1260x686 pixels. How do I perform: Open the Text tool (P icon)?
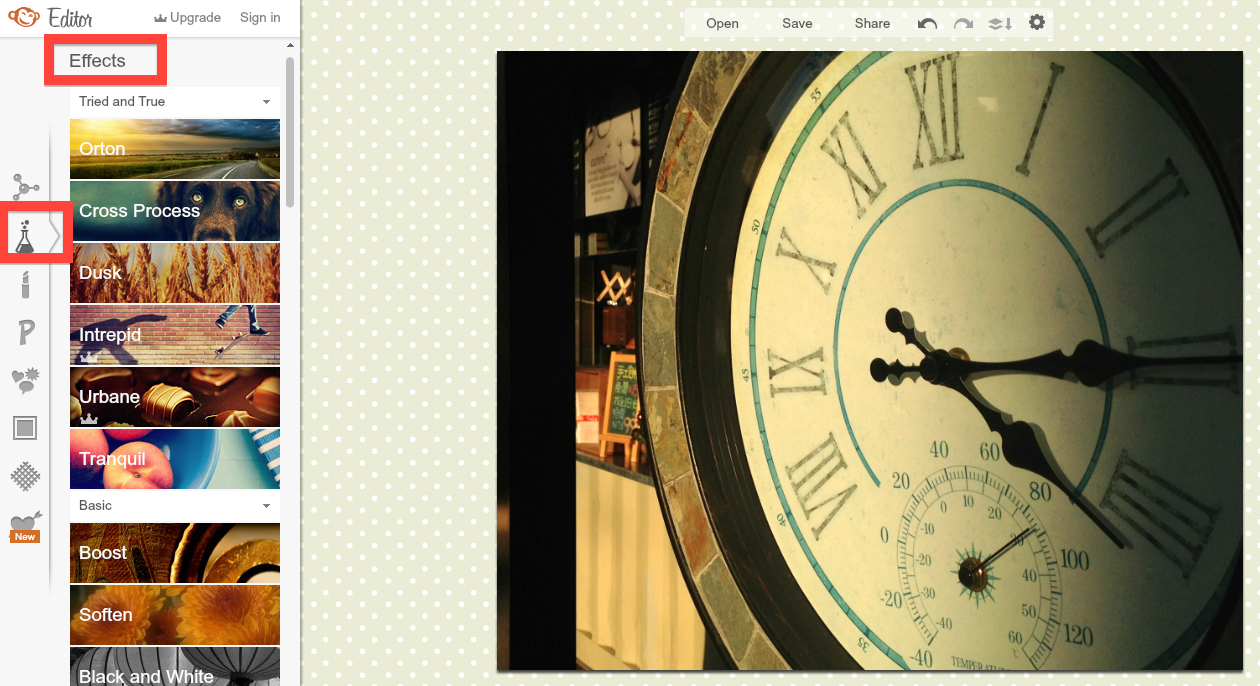(x=25, y=332)
